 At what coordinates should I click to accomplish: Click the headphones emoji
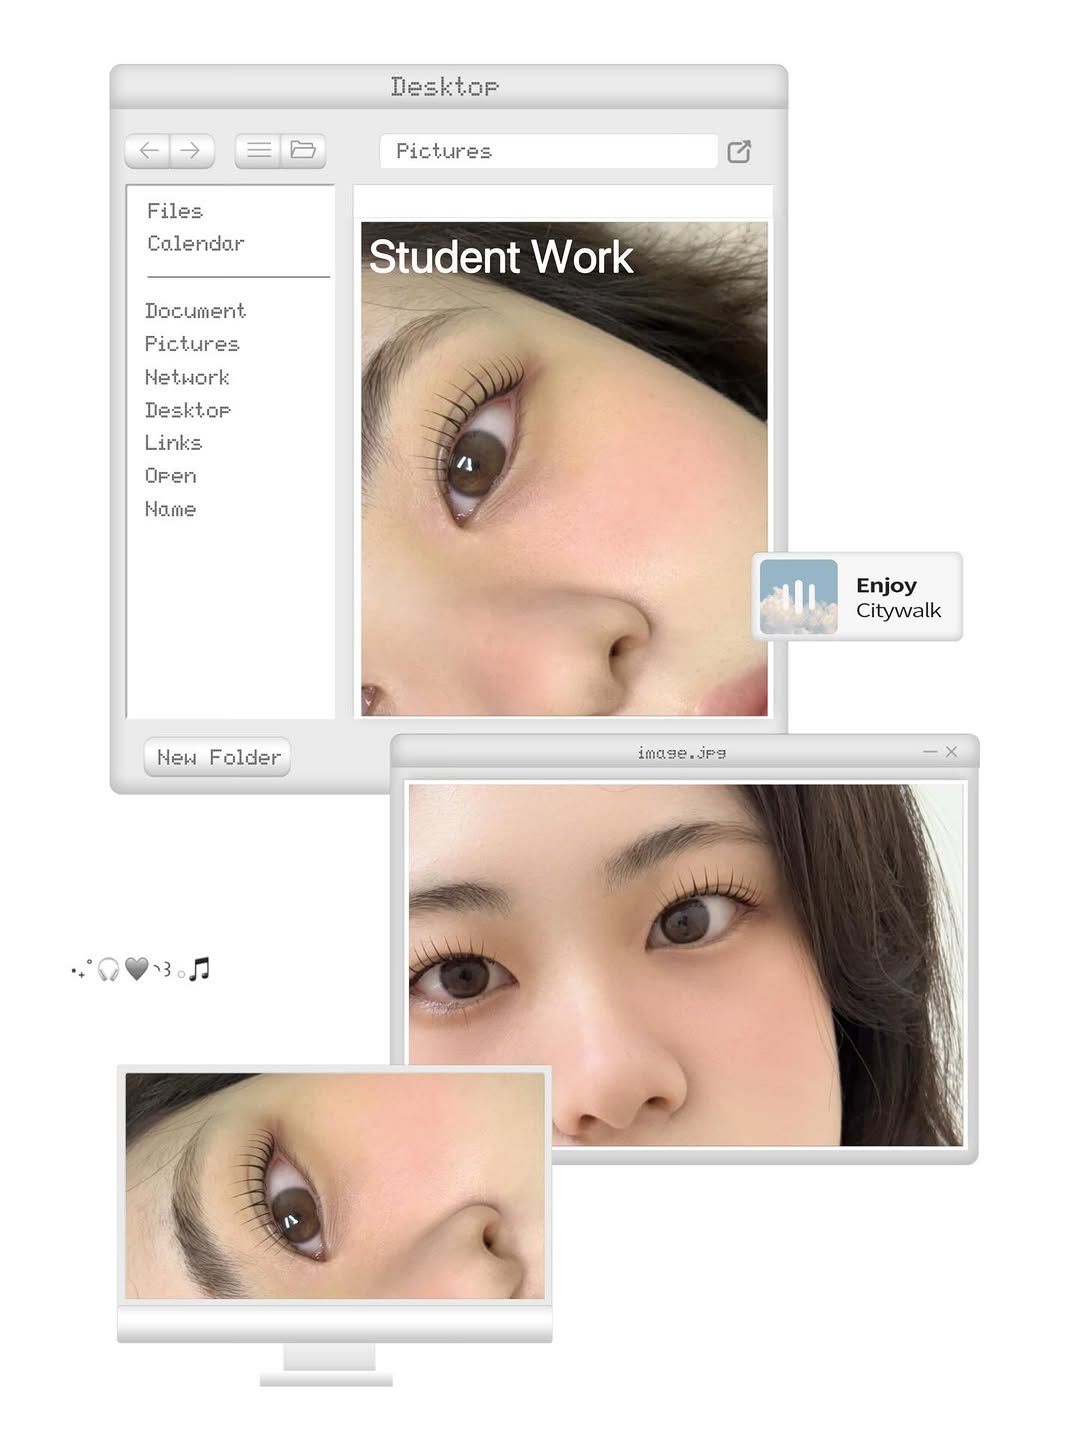[x=108, y=969]
